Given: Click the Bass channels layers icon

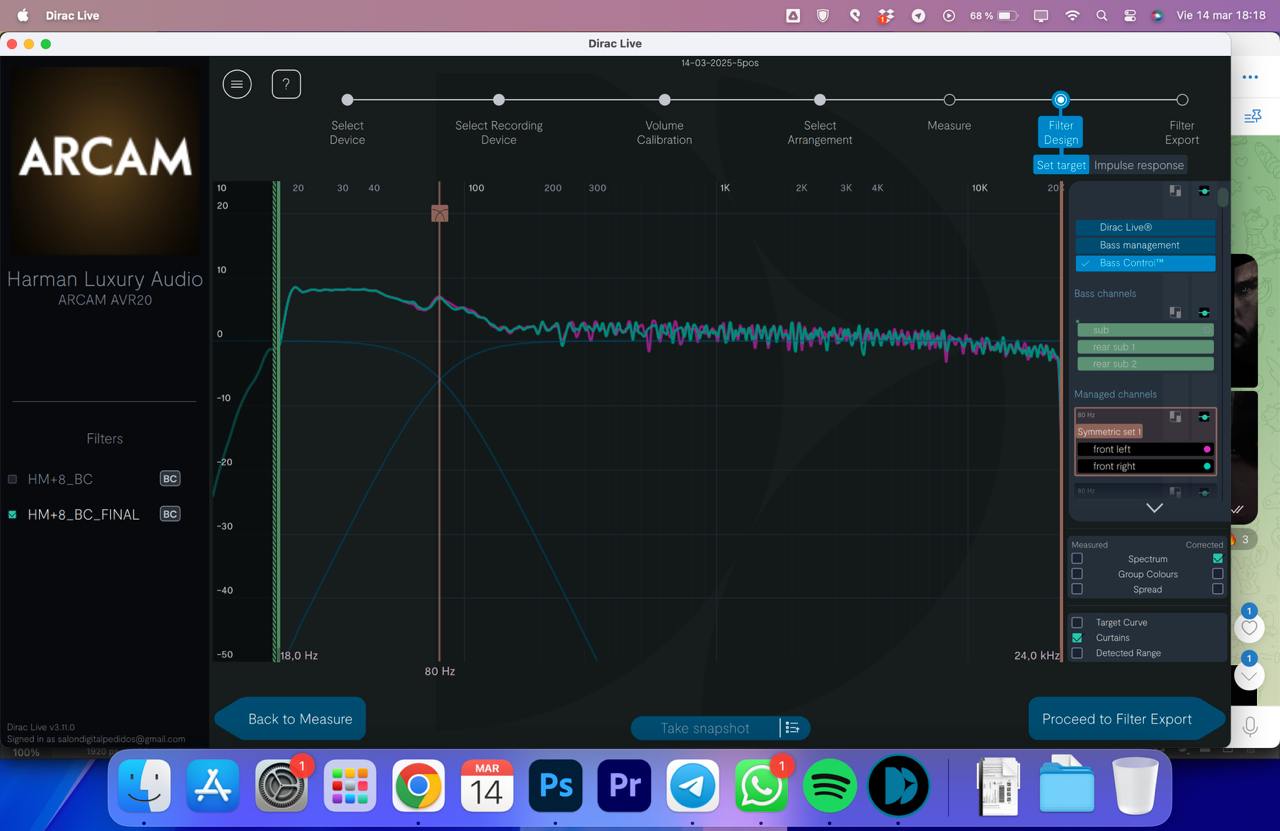Looking at the screenshot, I should [1176, 313].
